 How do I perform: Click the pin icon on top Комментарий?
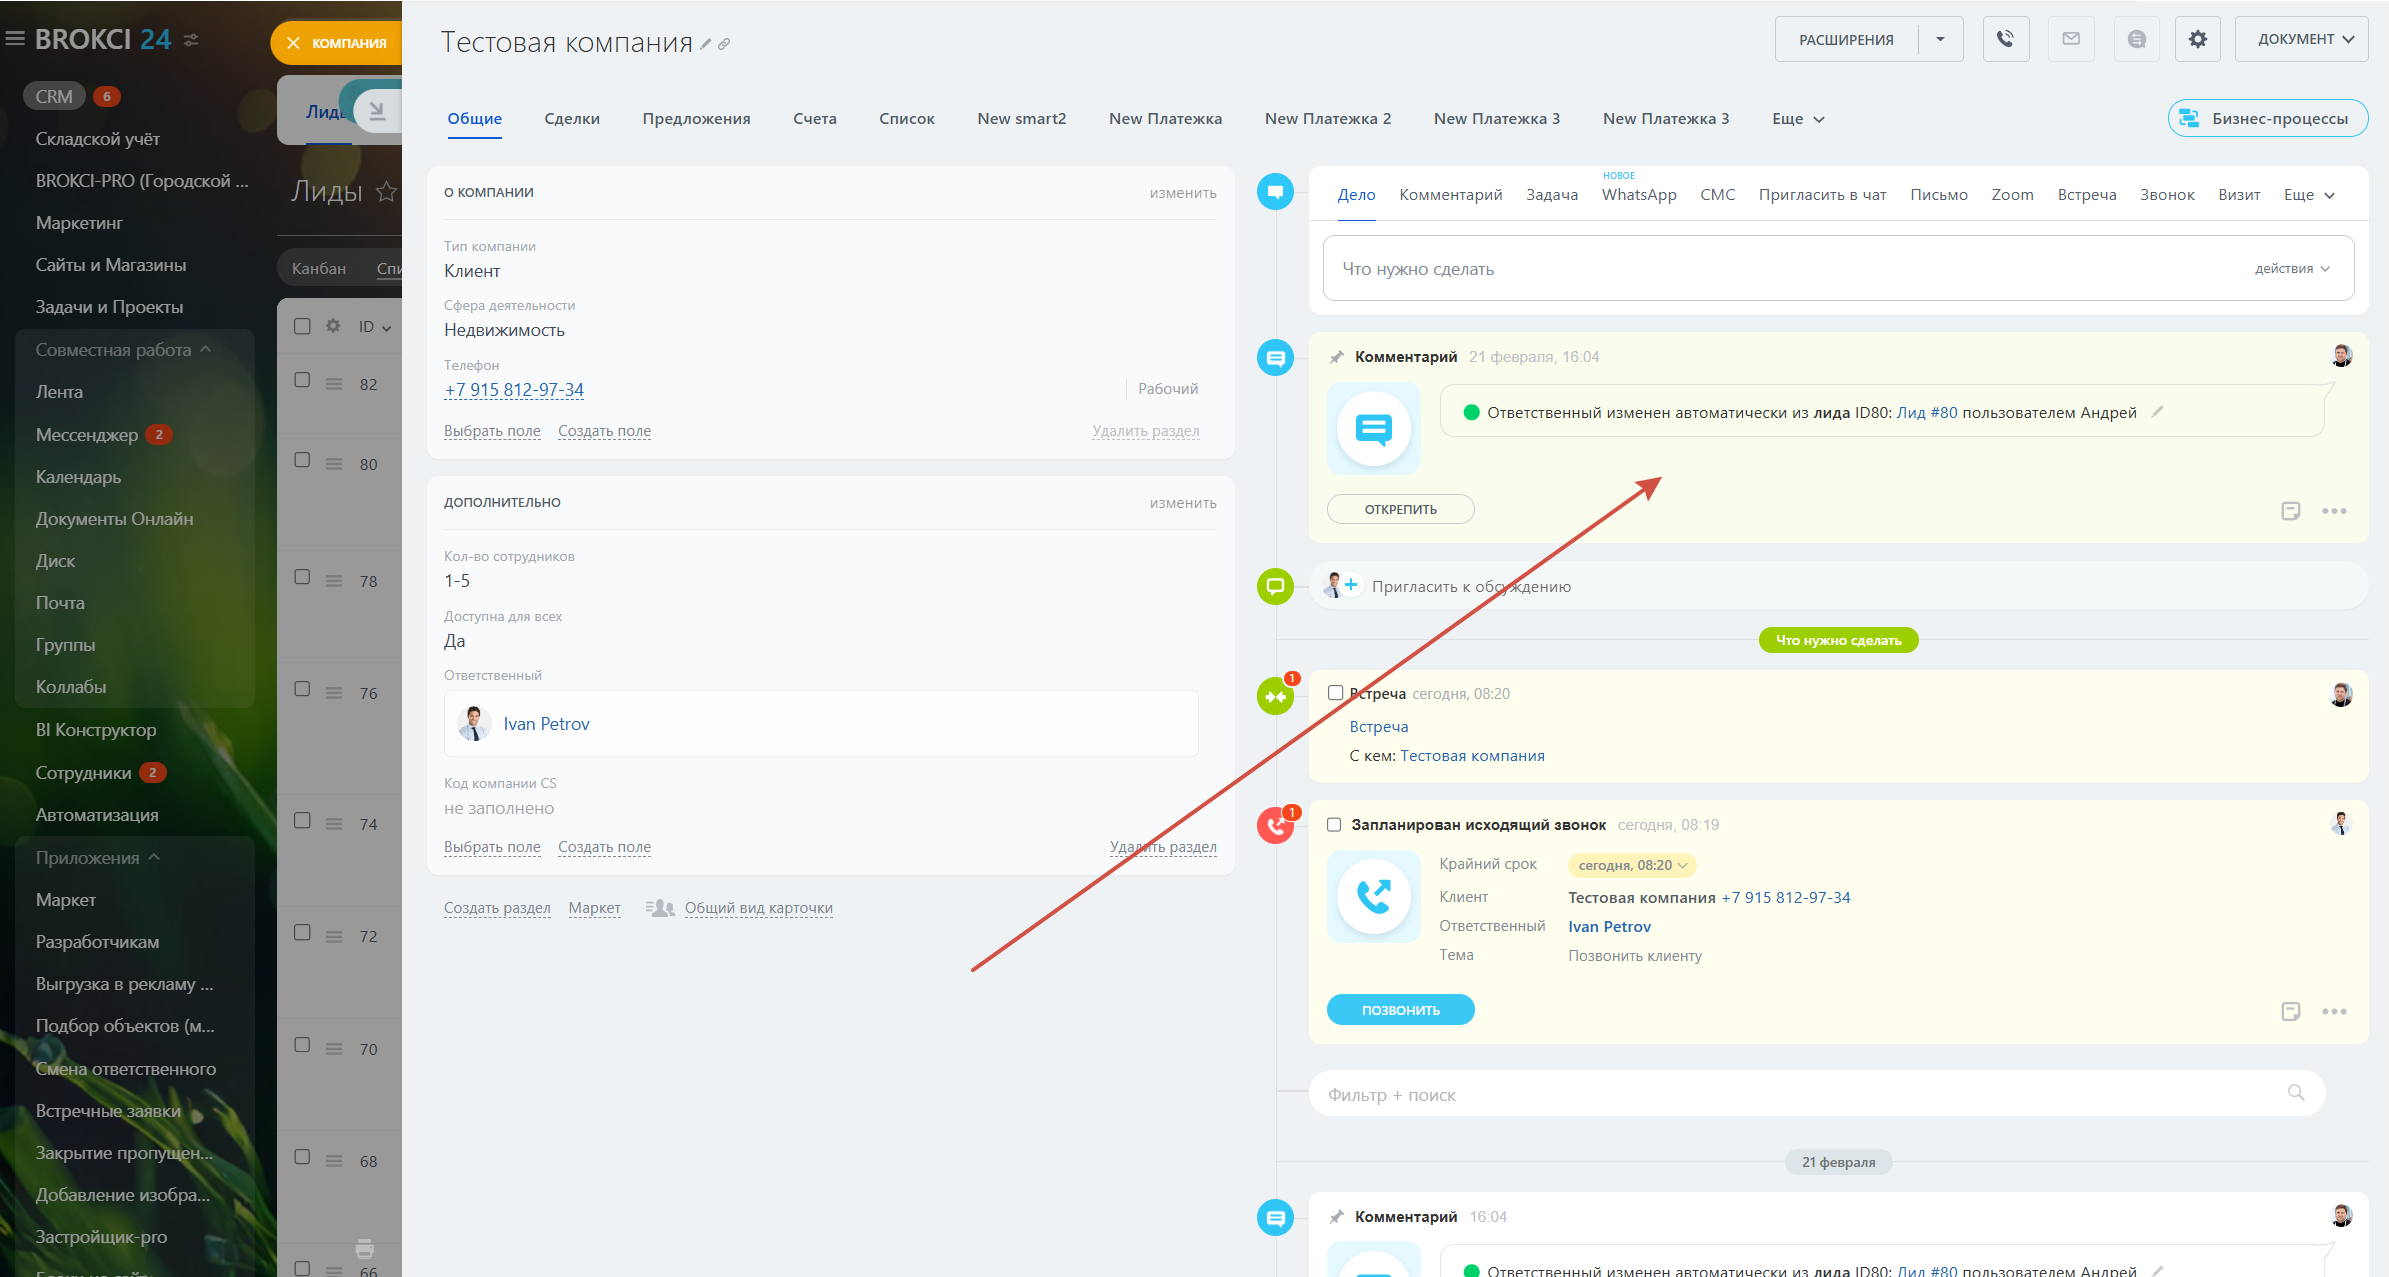pos(1336,357)
